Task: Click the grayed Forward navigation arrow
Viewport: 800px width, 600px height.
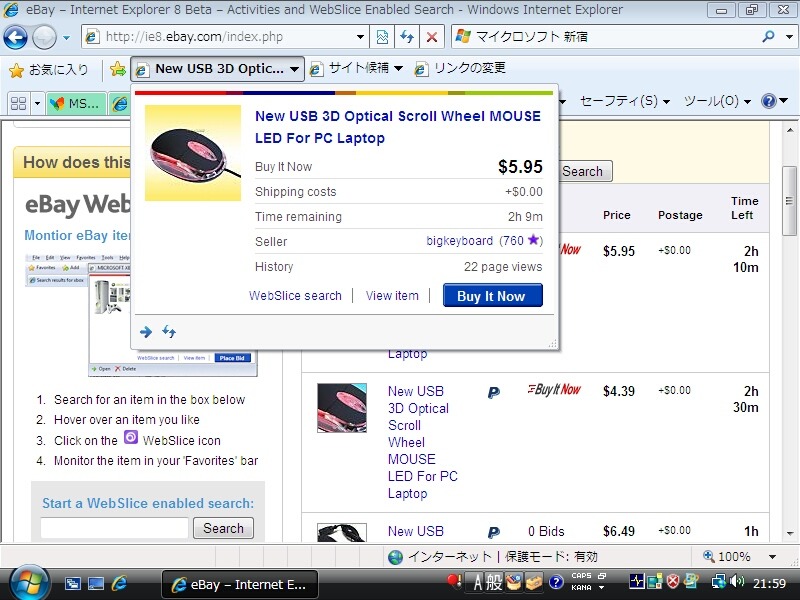Action: pyautogui.click(x=44, y=37)
